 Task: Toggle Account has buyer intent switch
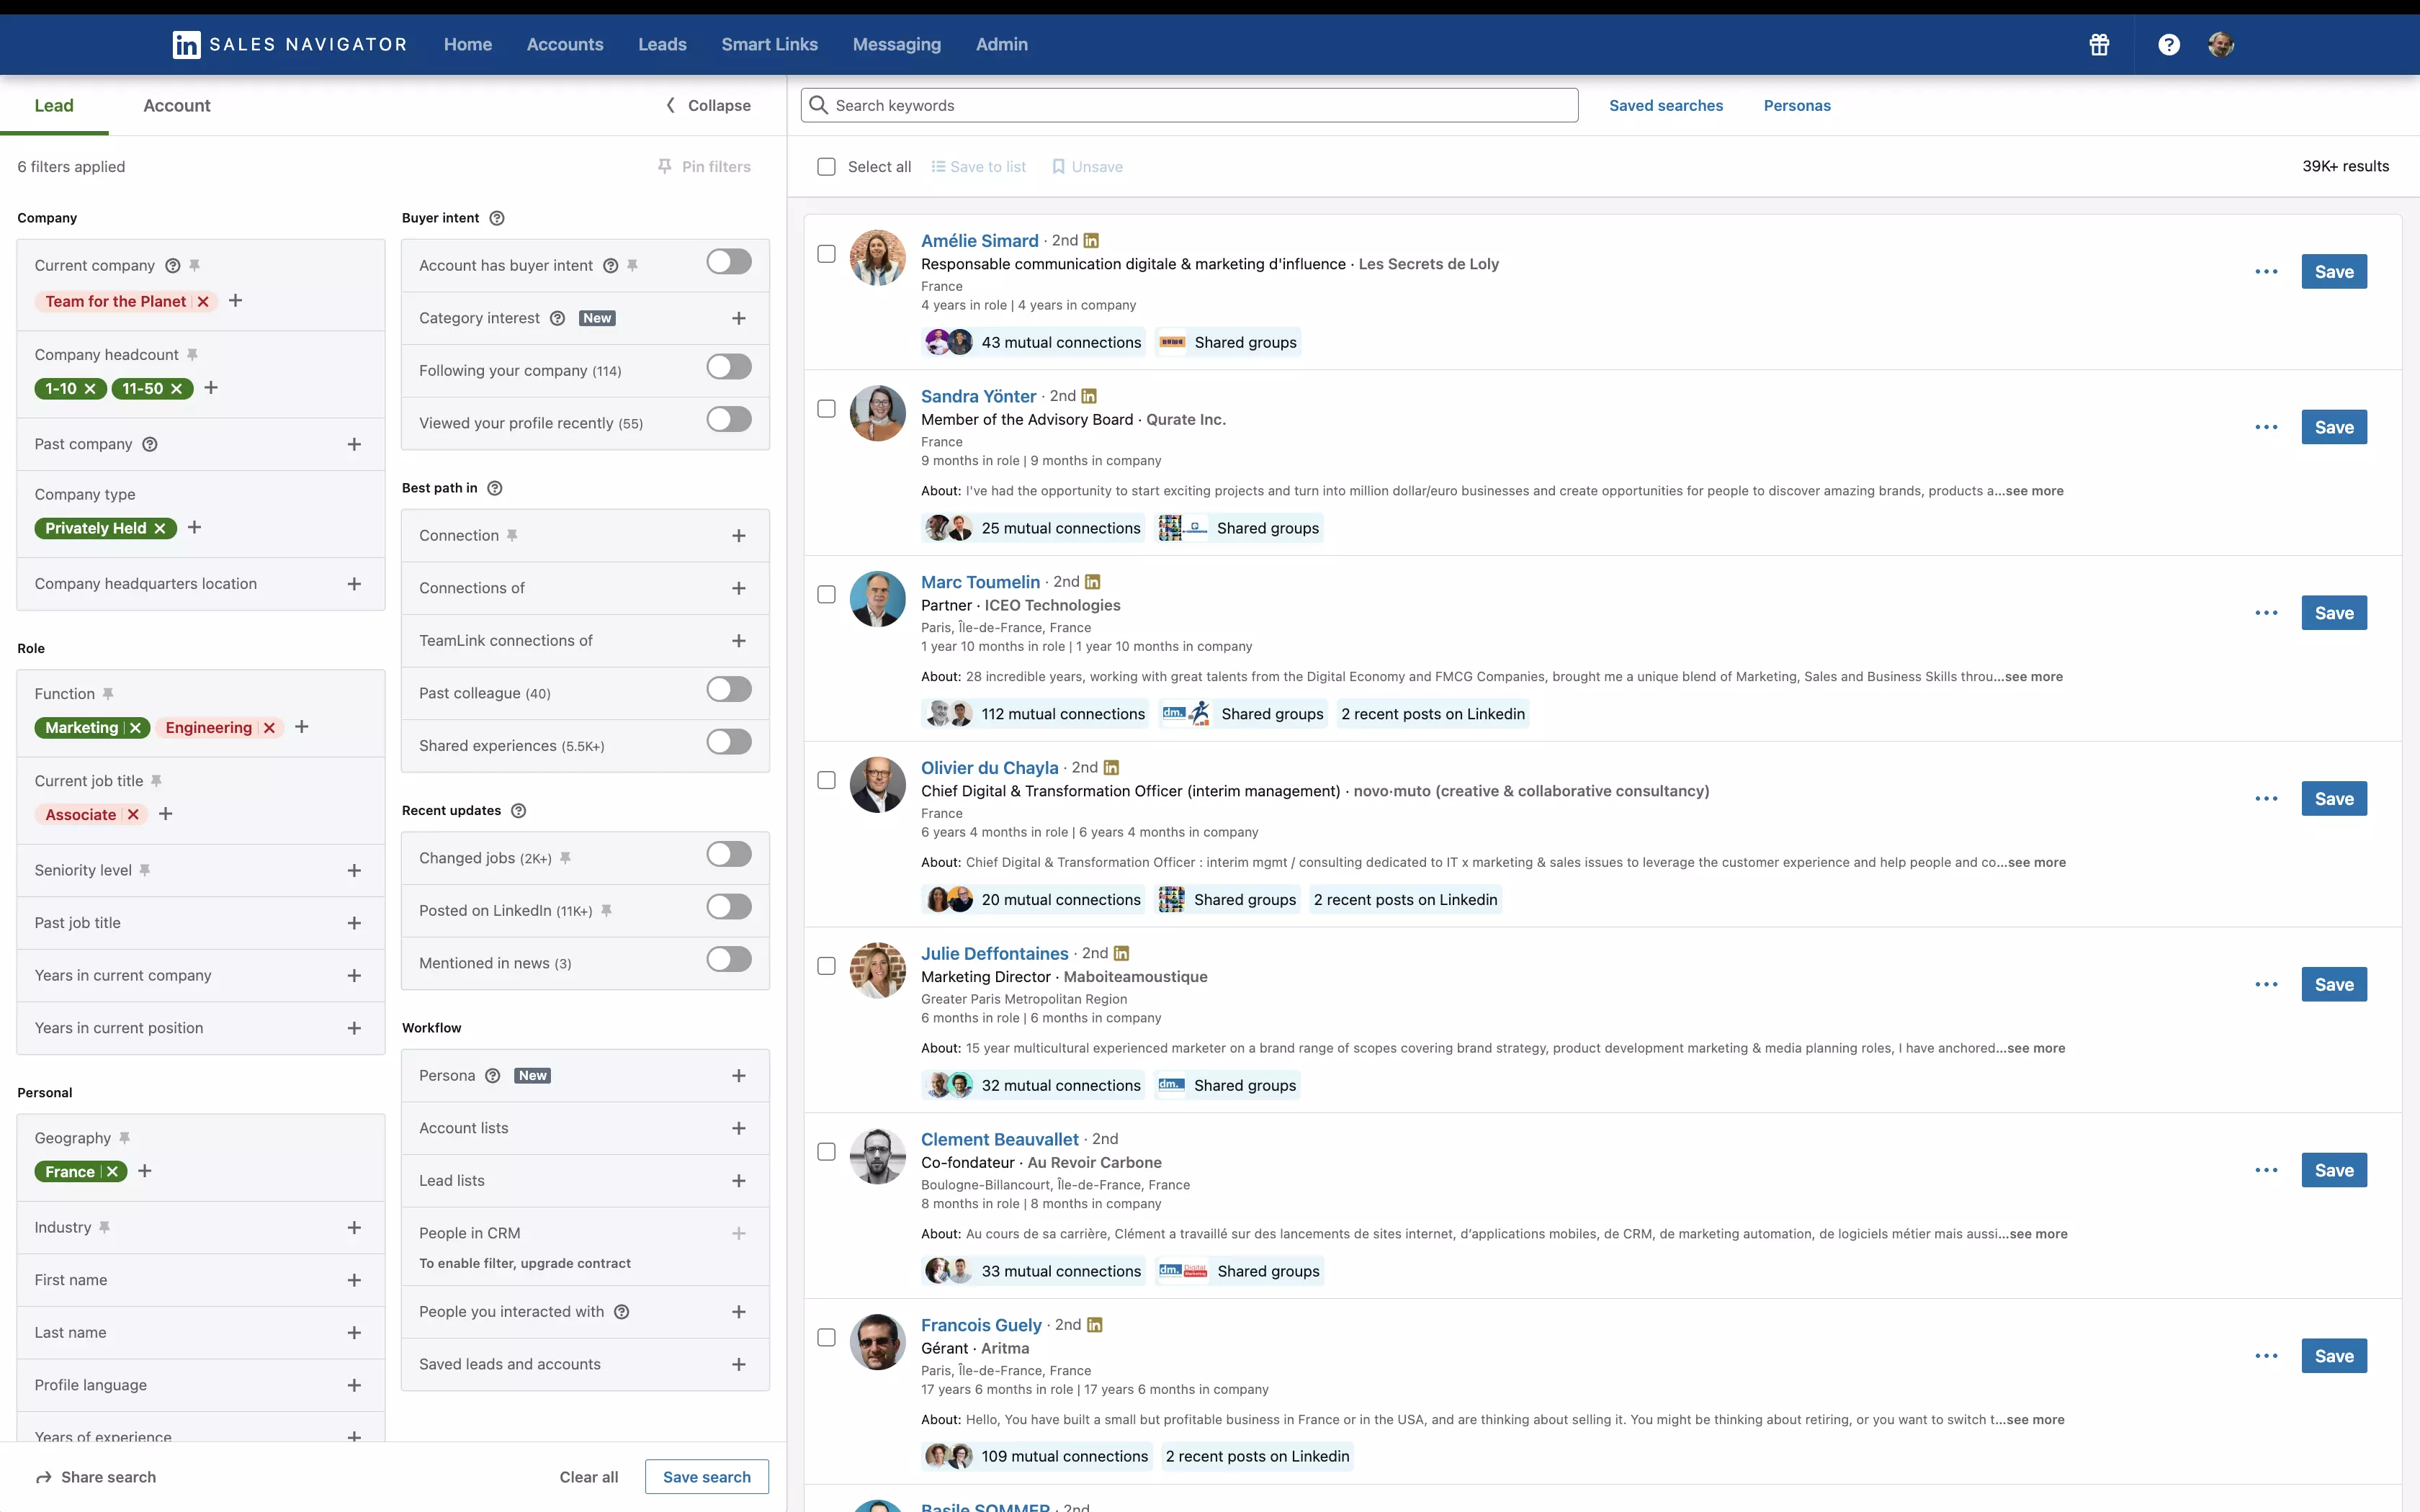[x=728, y=262]
